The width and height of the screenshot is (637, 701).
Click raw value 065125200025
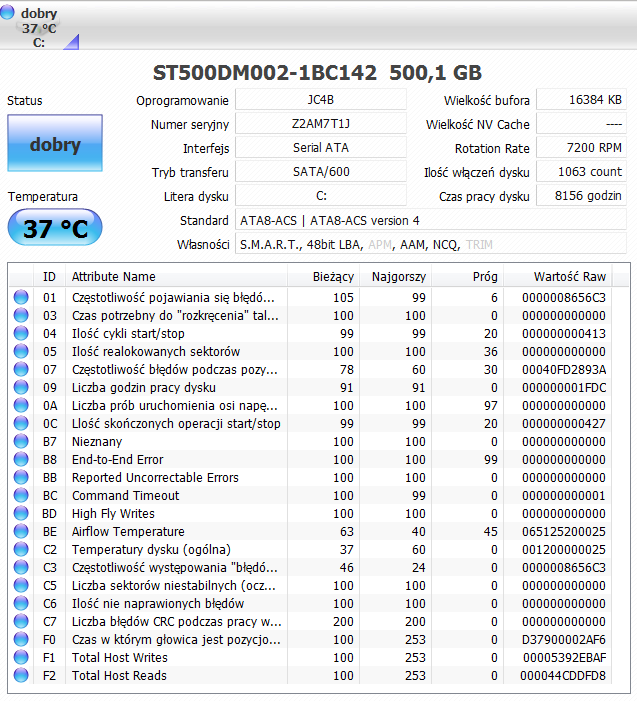[x=564, y=532]
